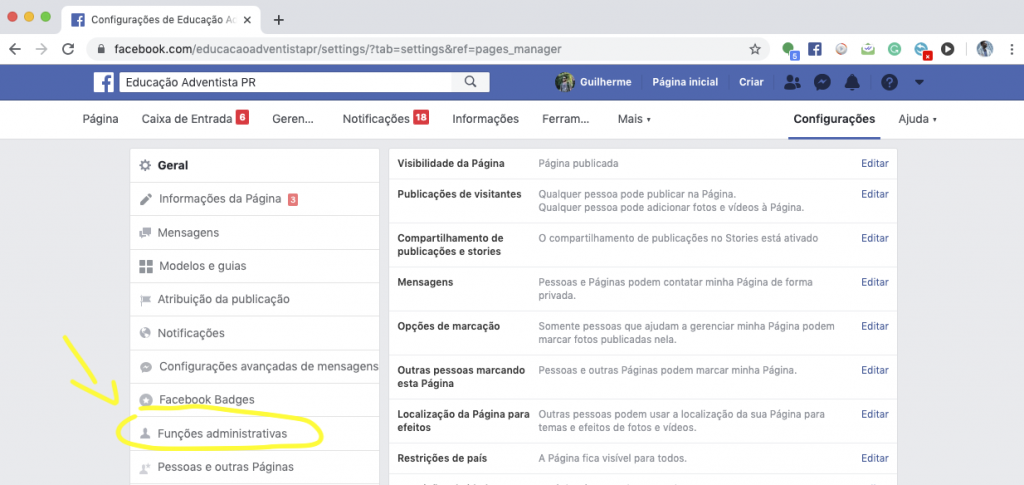Open the notifications bell icon
Viewport: 1024px width, 485px height.
[x=852, y=82]
